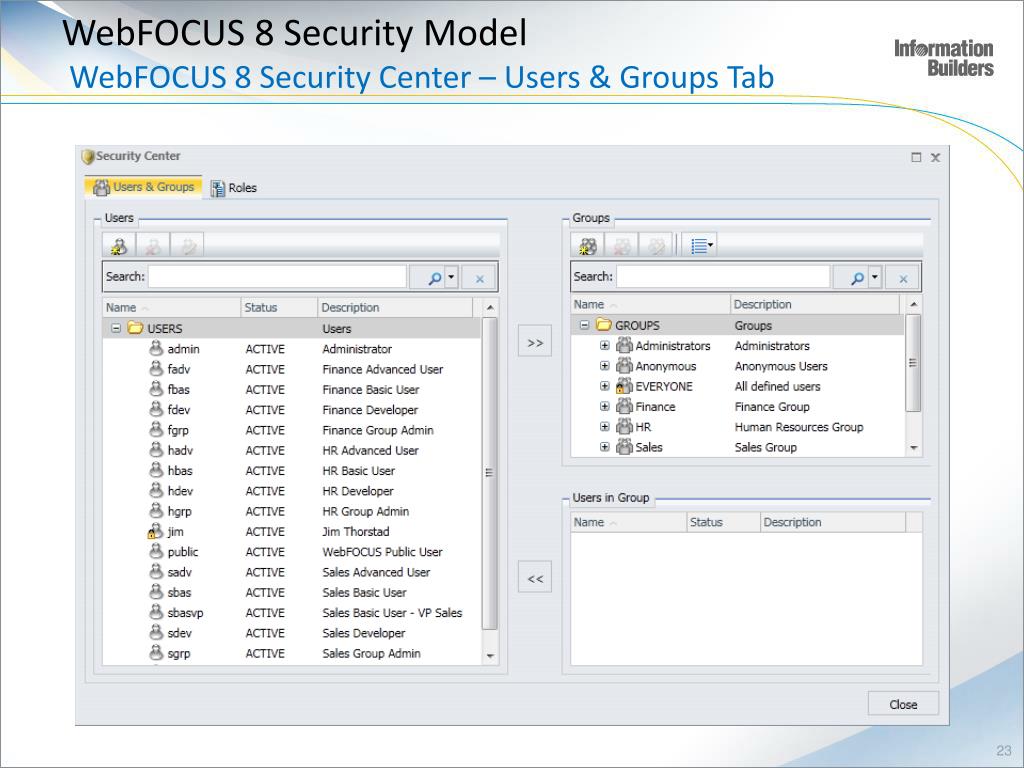Screen dimensions: 1024x768
Task: Expand the Administrators group node
Action: click(605, 345)
